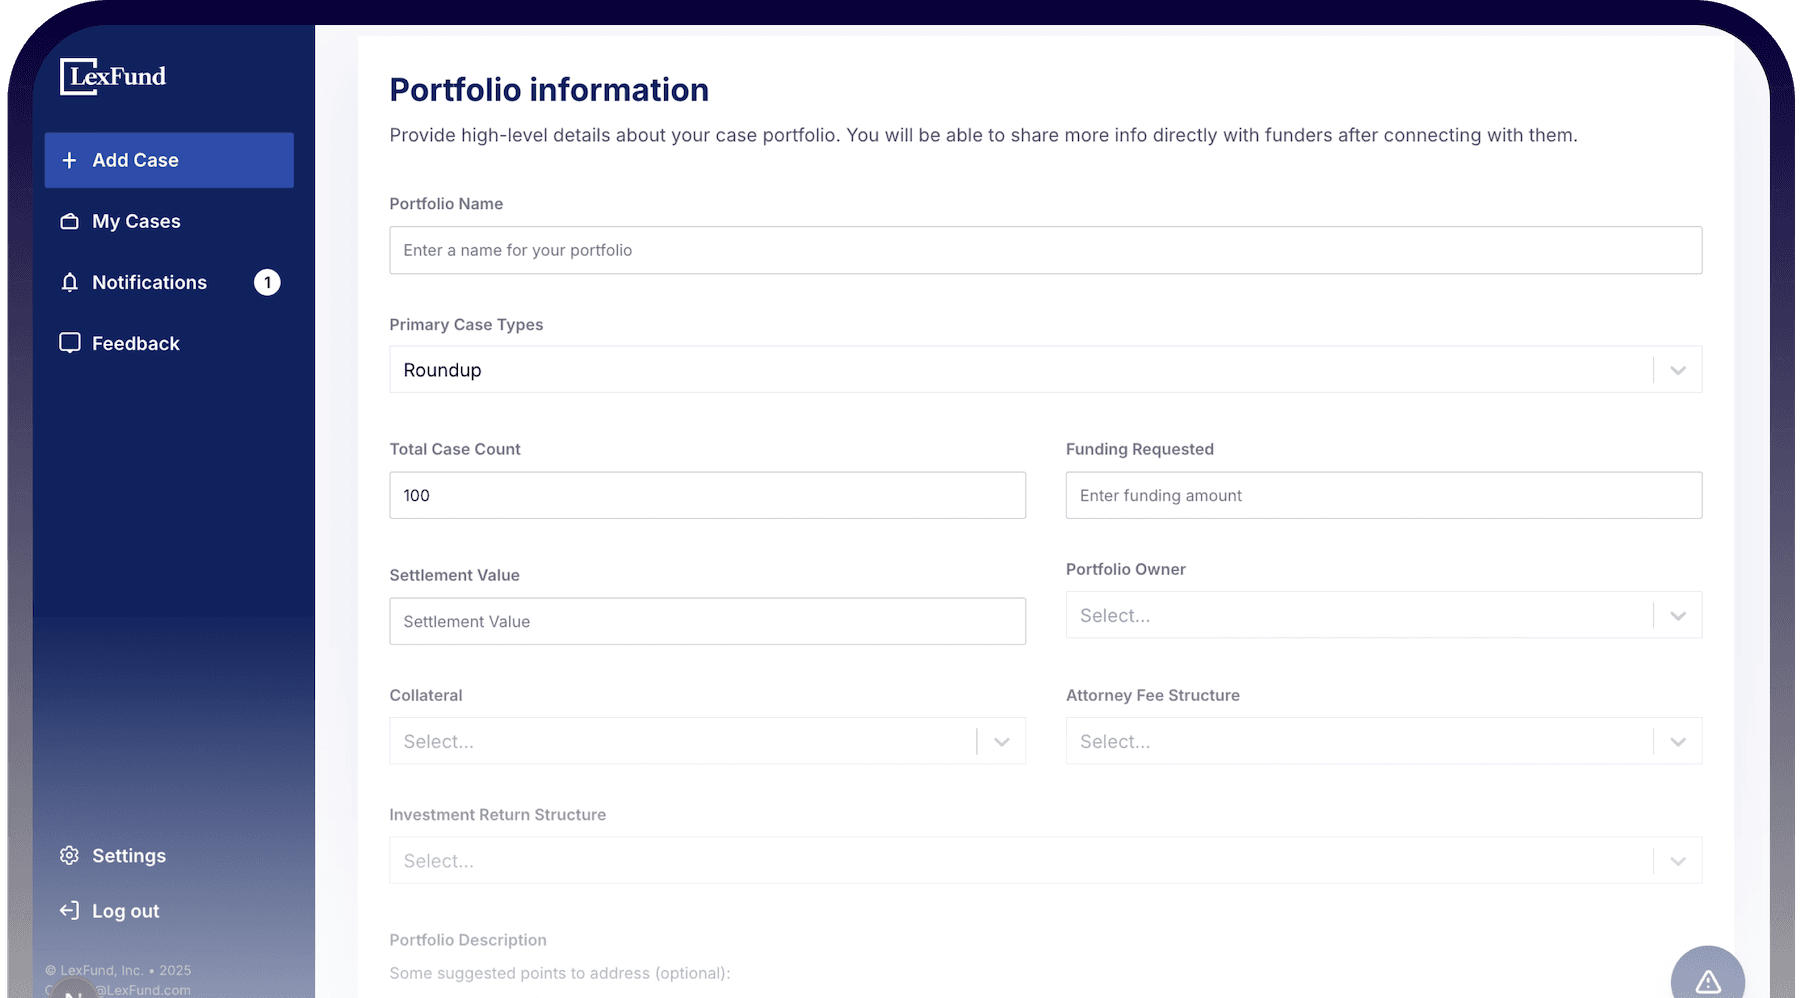This screenshot has width=1800, height=998.
Task: Click the Log out arrow icon
Action: [69, 910]
